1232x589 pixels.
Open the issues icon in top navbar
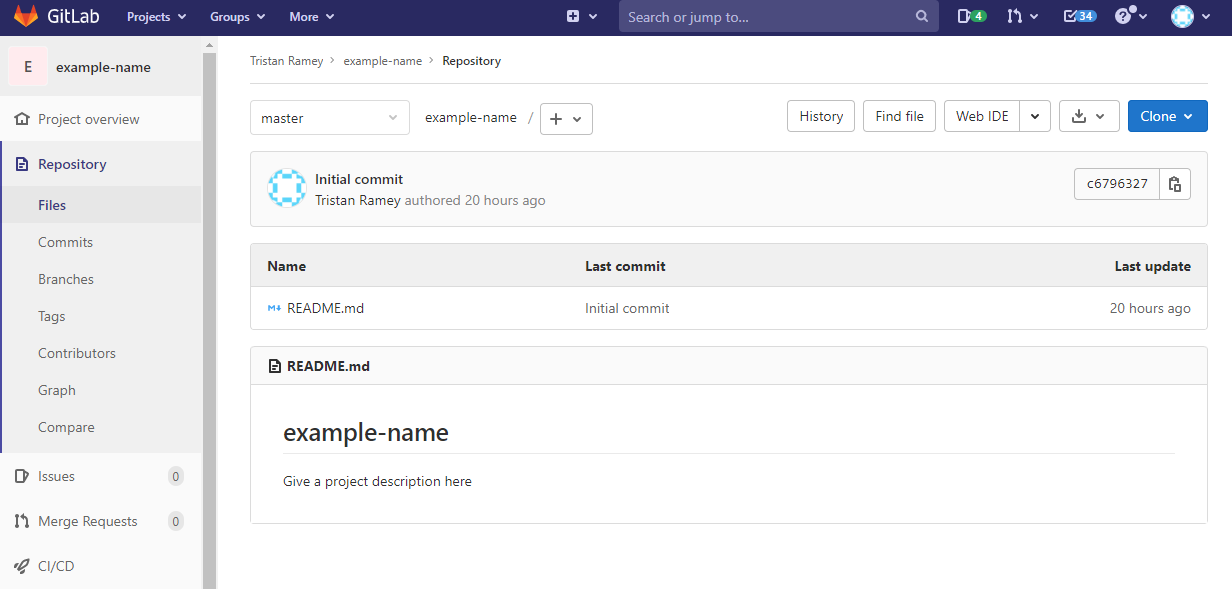tap(971, 17)
